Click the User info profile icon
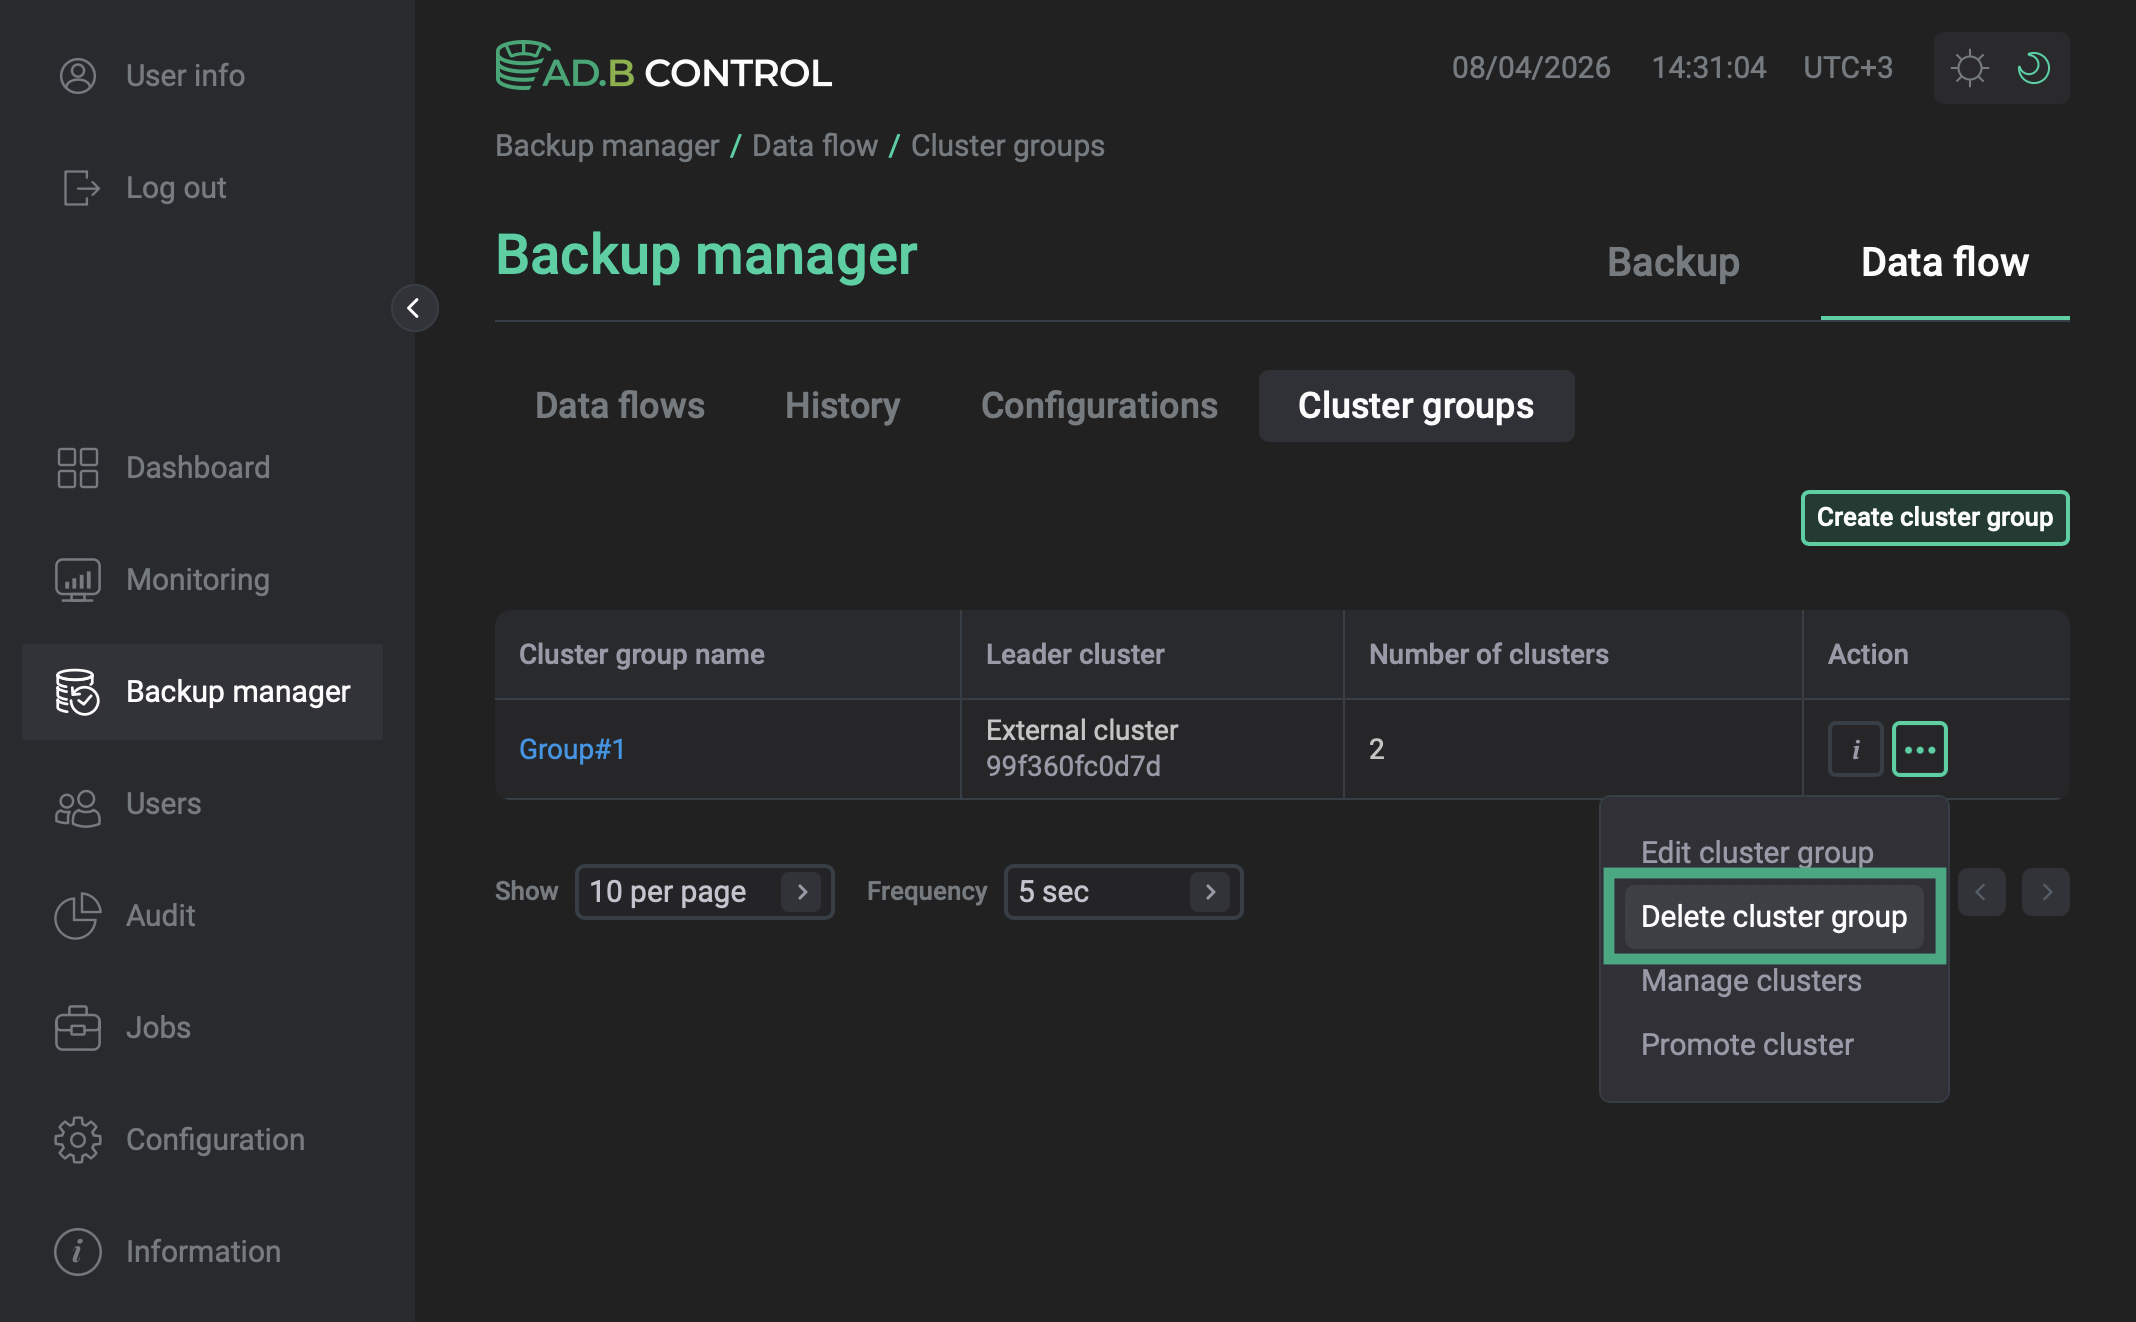 78,76
